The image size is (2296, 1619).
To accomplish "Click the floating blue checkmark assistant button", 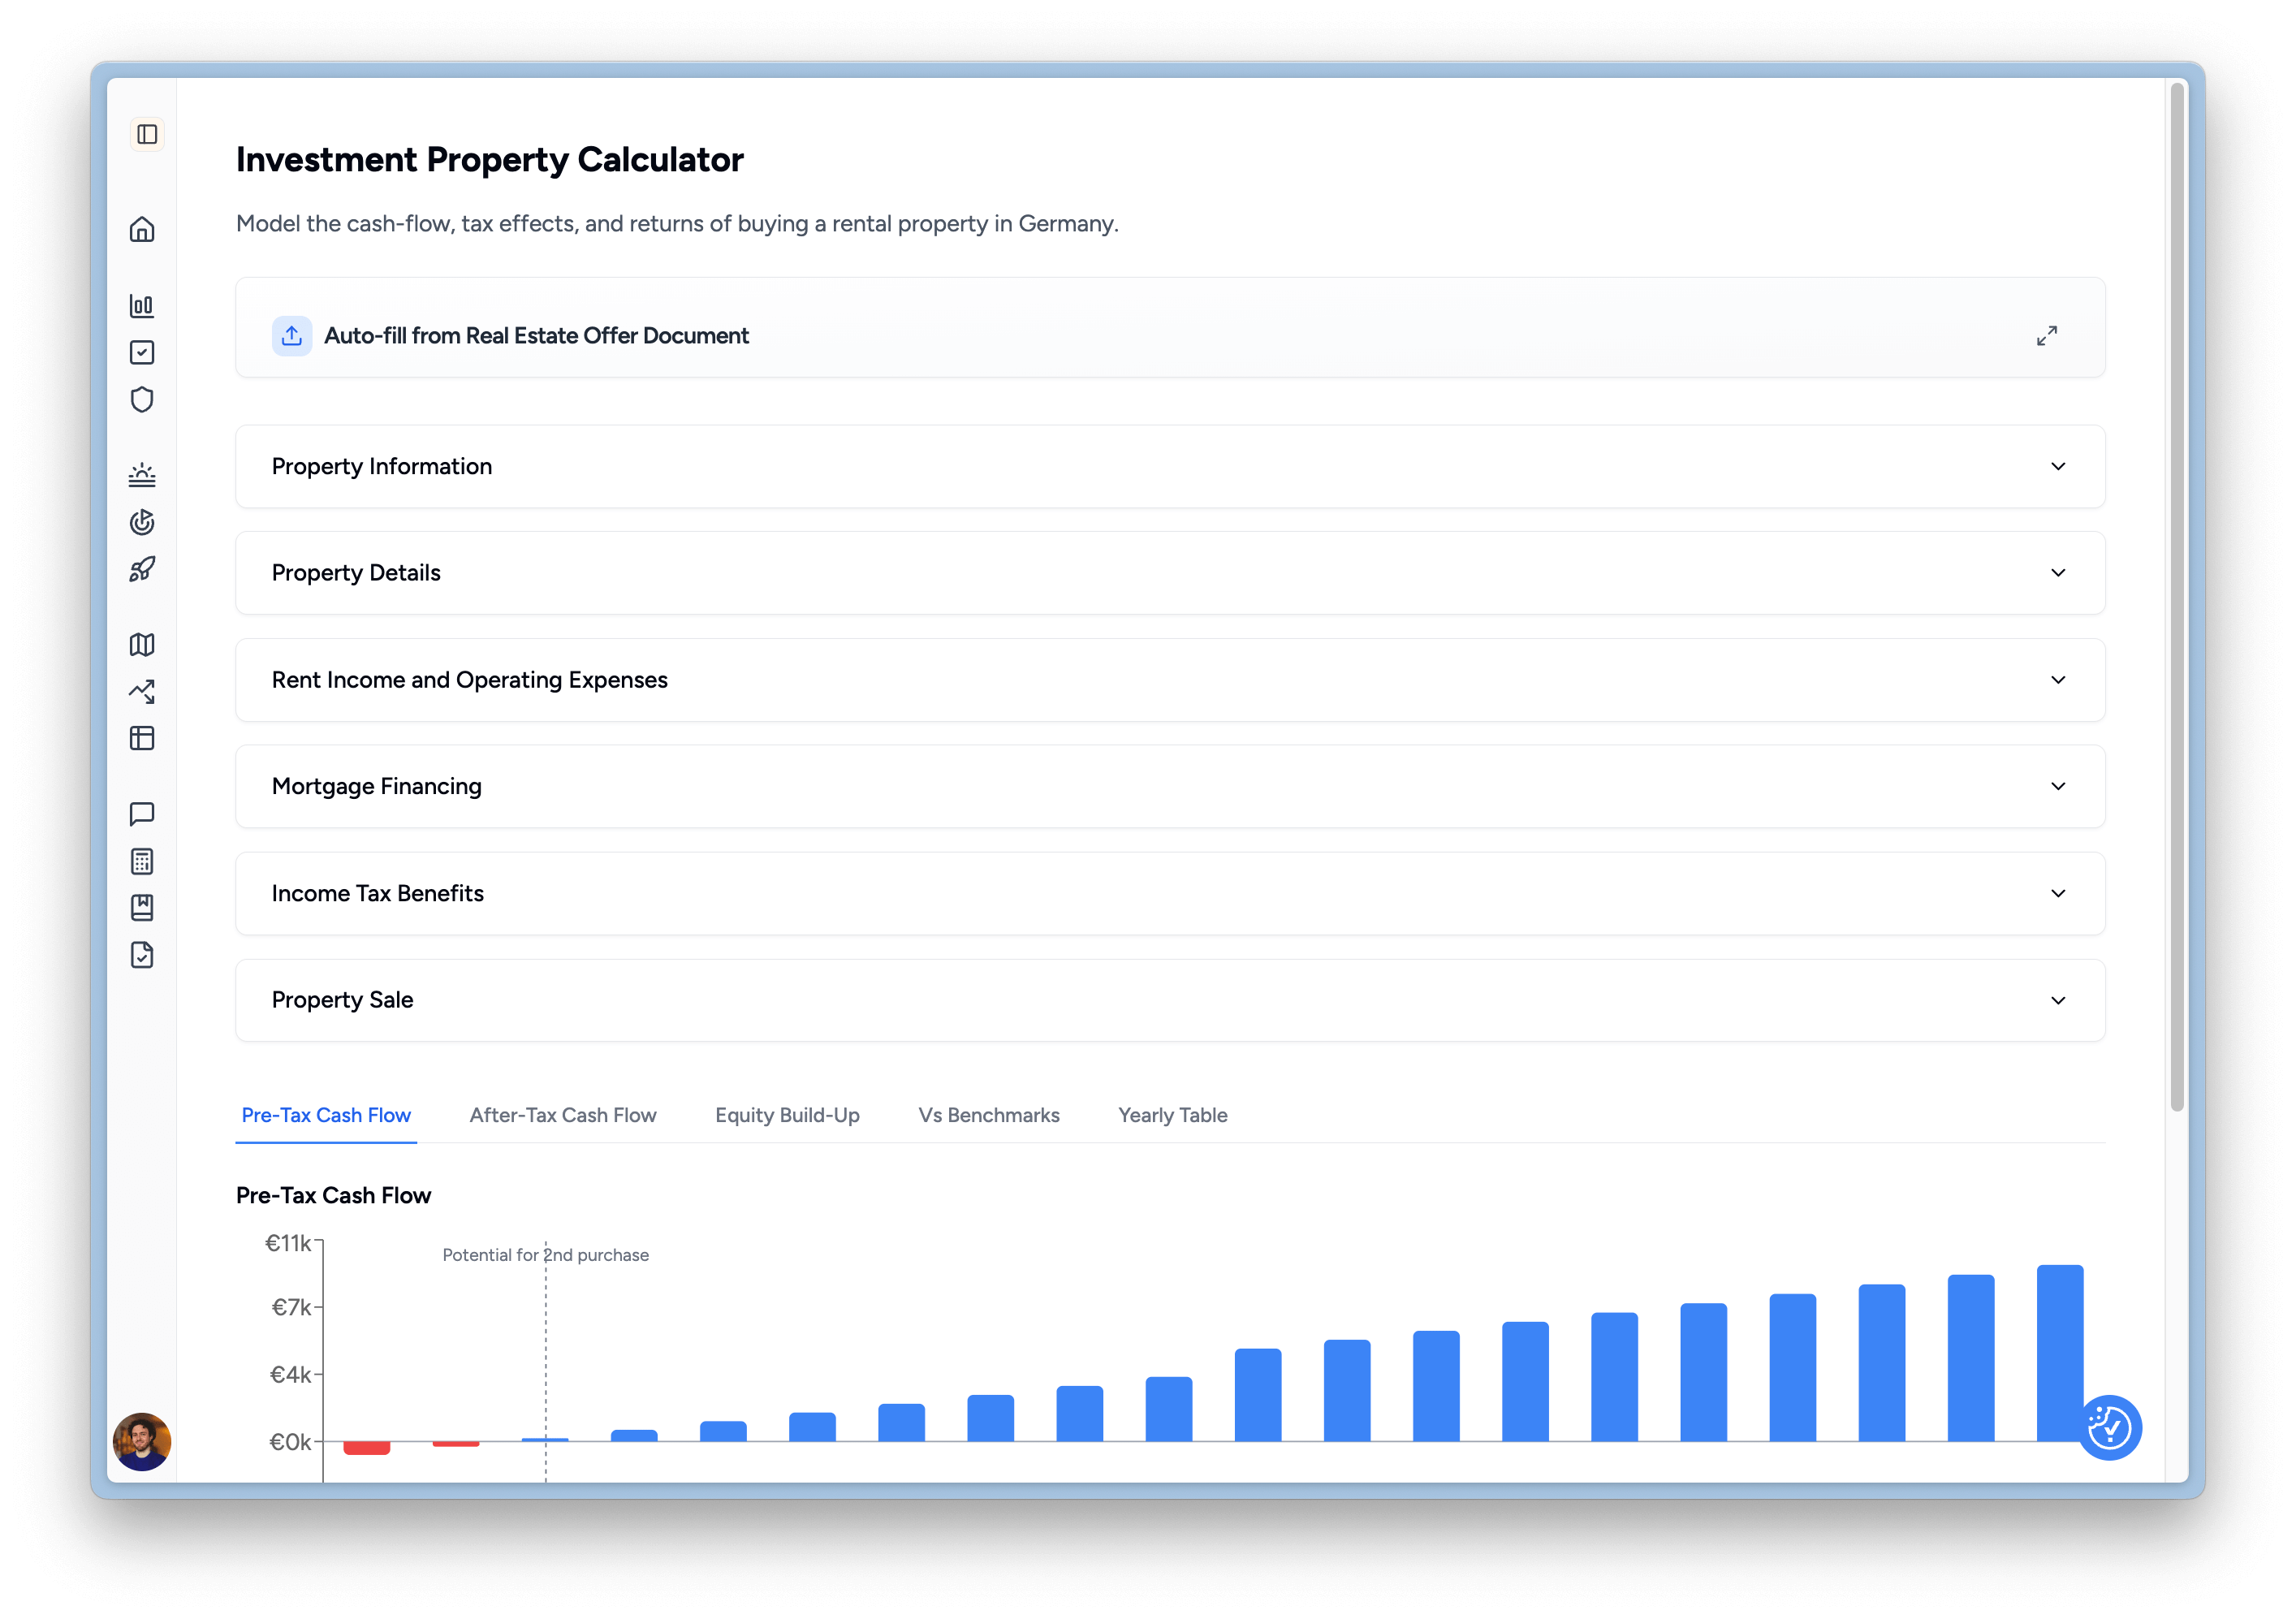I will 2110,1428.
